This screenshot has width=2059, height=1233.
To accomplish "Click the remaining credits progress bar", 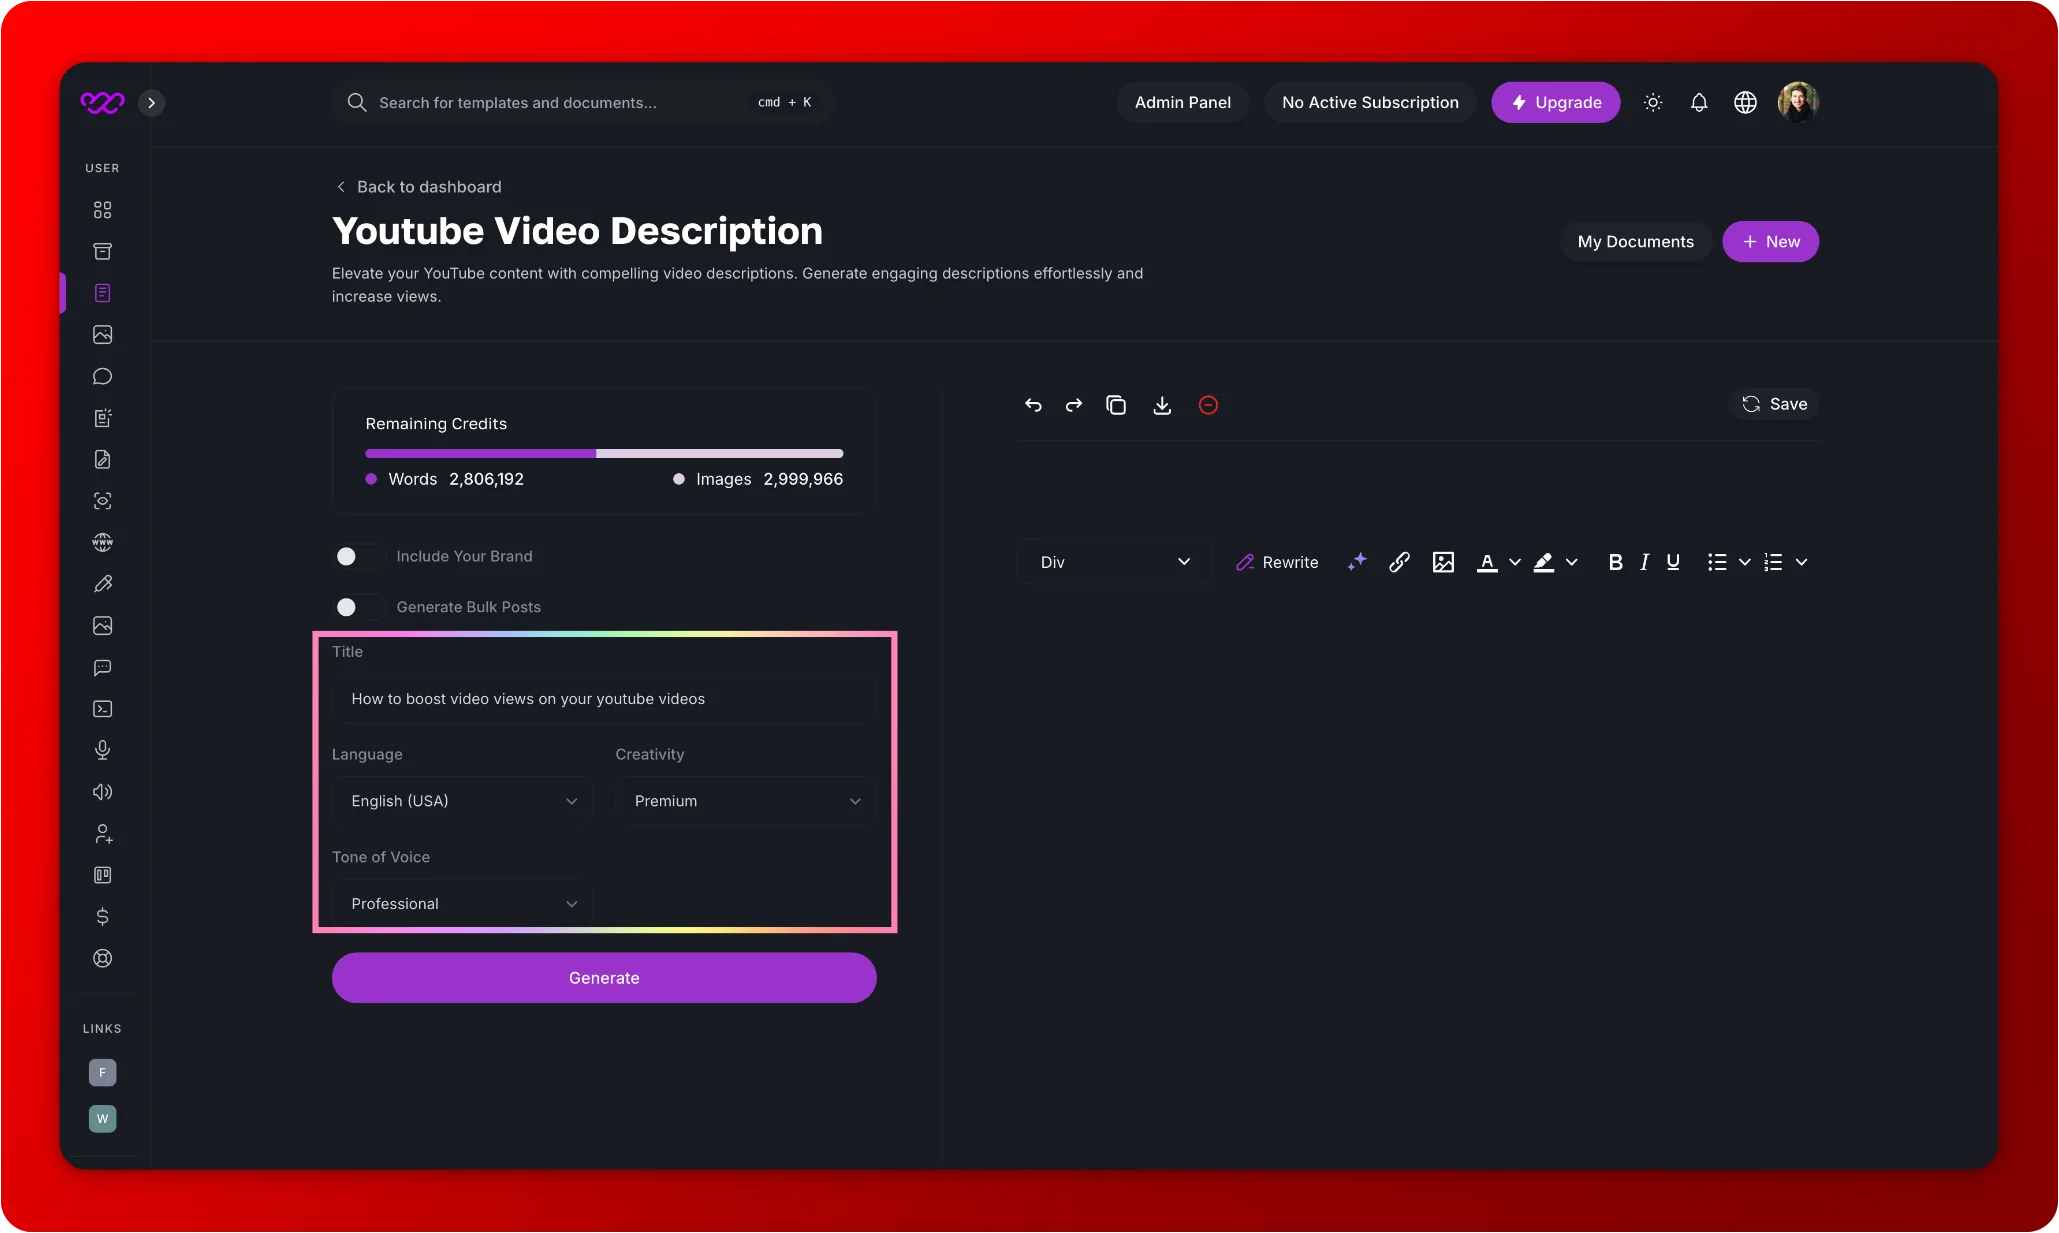I will pyautogui.click(x=604, y=453).
